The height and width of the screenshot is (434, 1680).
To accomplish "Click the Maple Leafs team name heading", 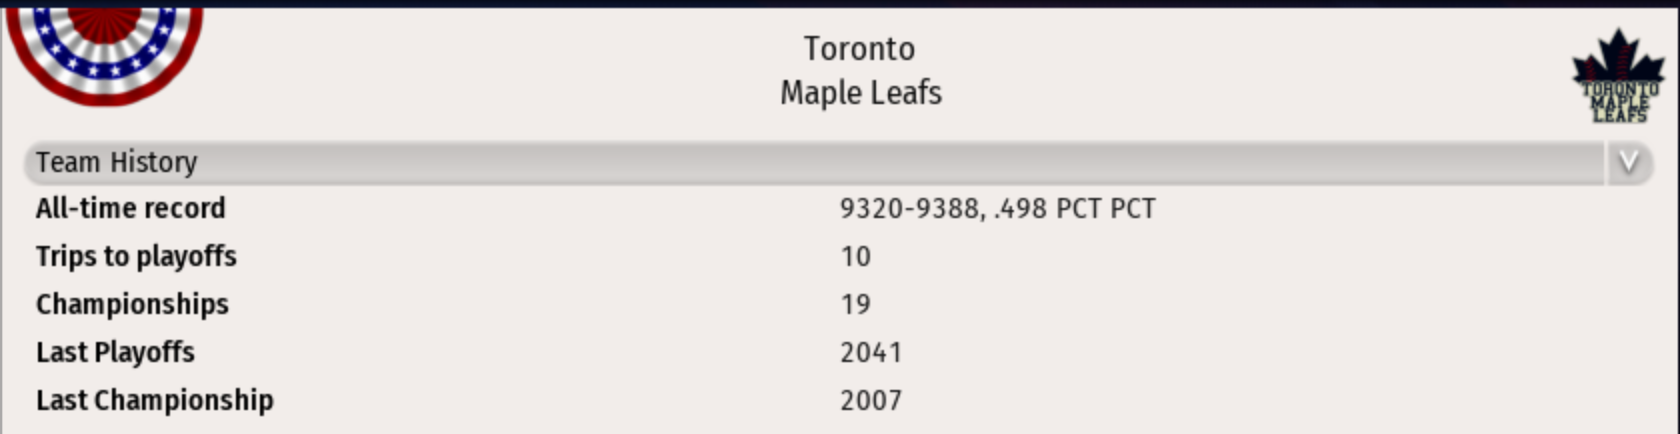I will point(860,92).
